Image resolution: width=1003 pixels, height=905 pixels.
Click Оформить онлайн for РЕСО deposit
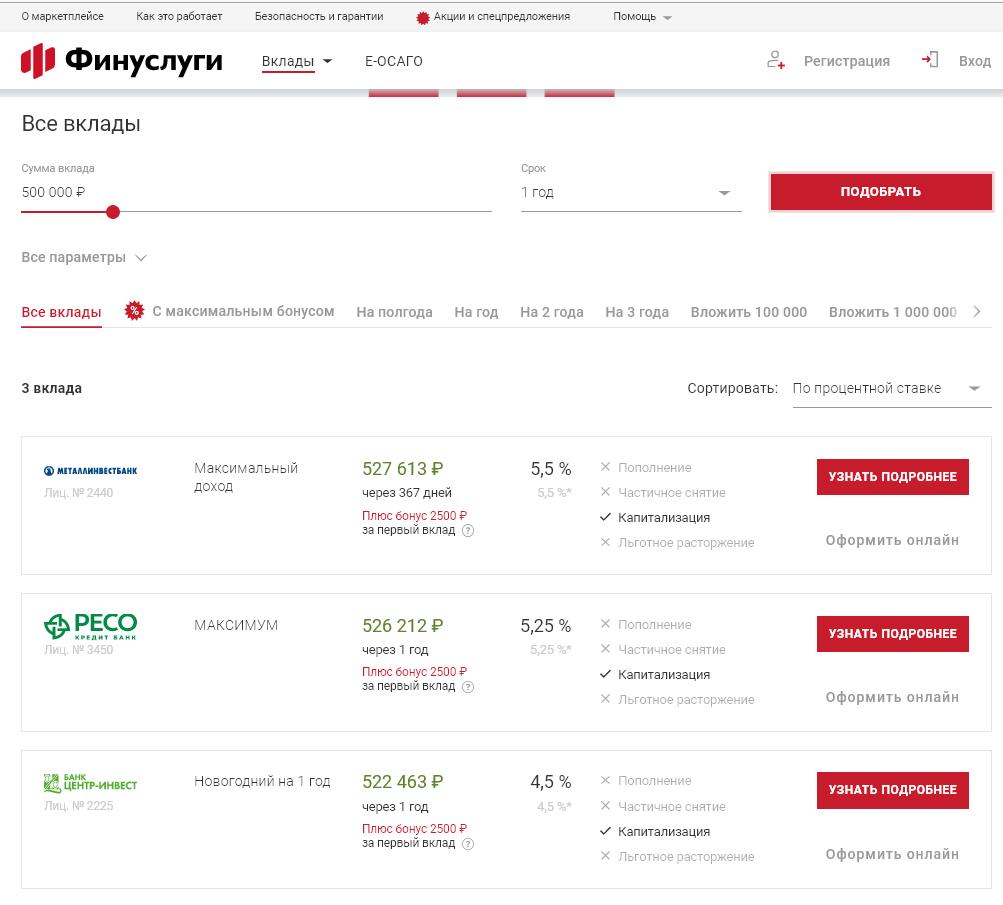point(892,697)
